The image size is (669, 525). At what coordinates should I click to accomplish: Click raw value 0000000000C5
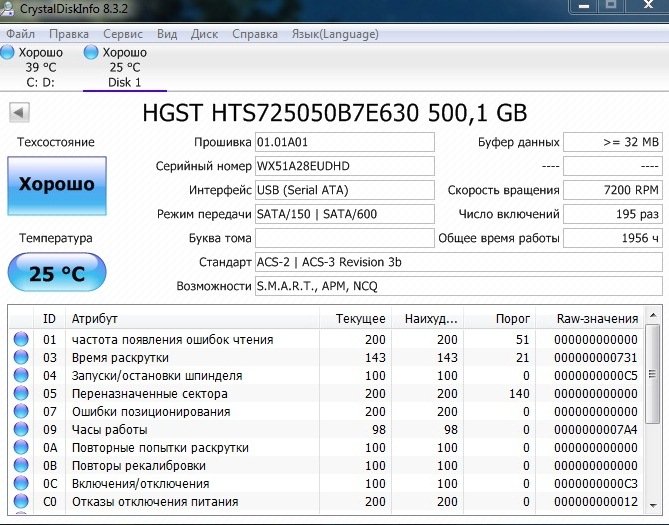[596, 375]
